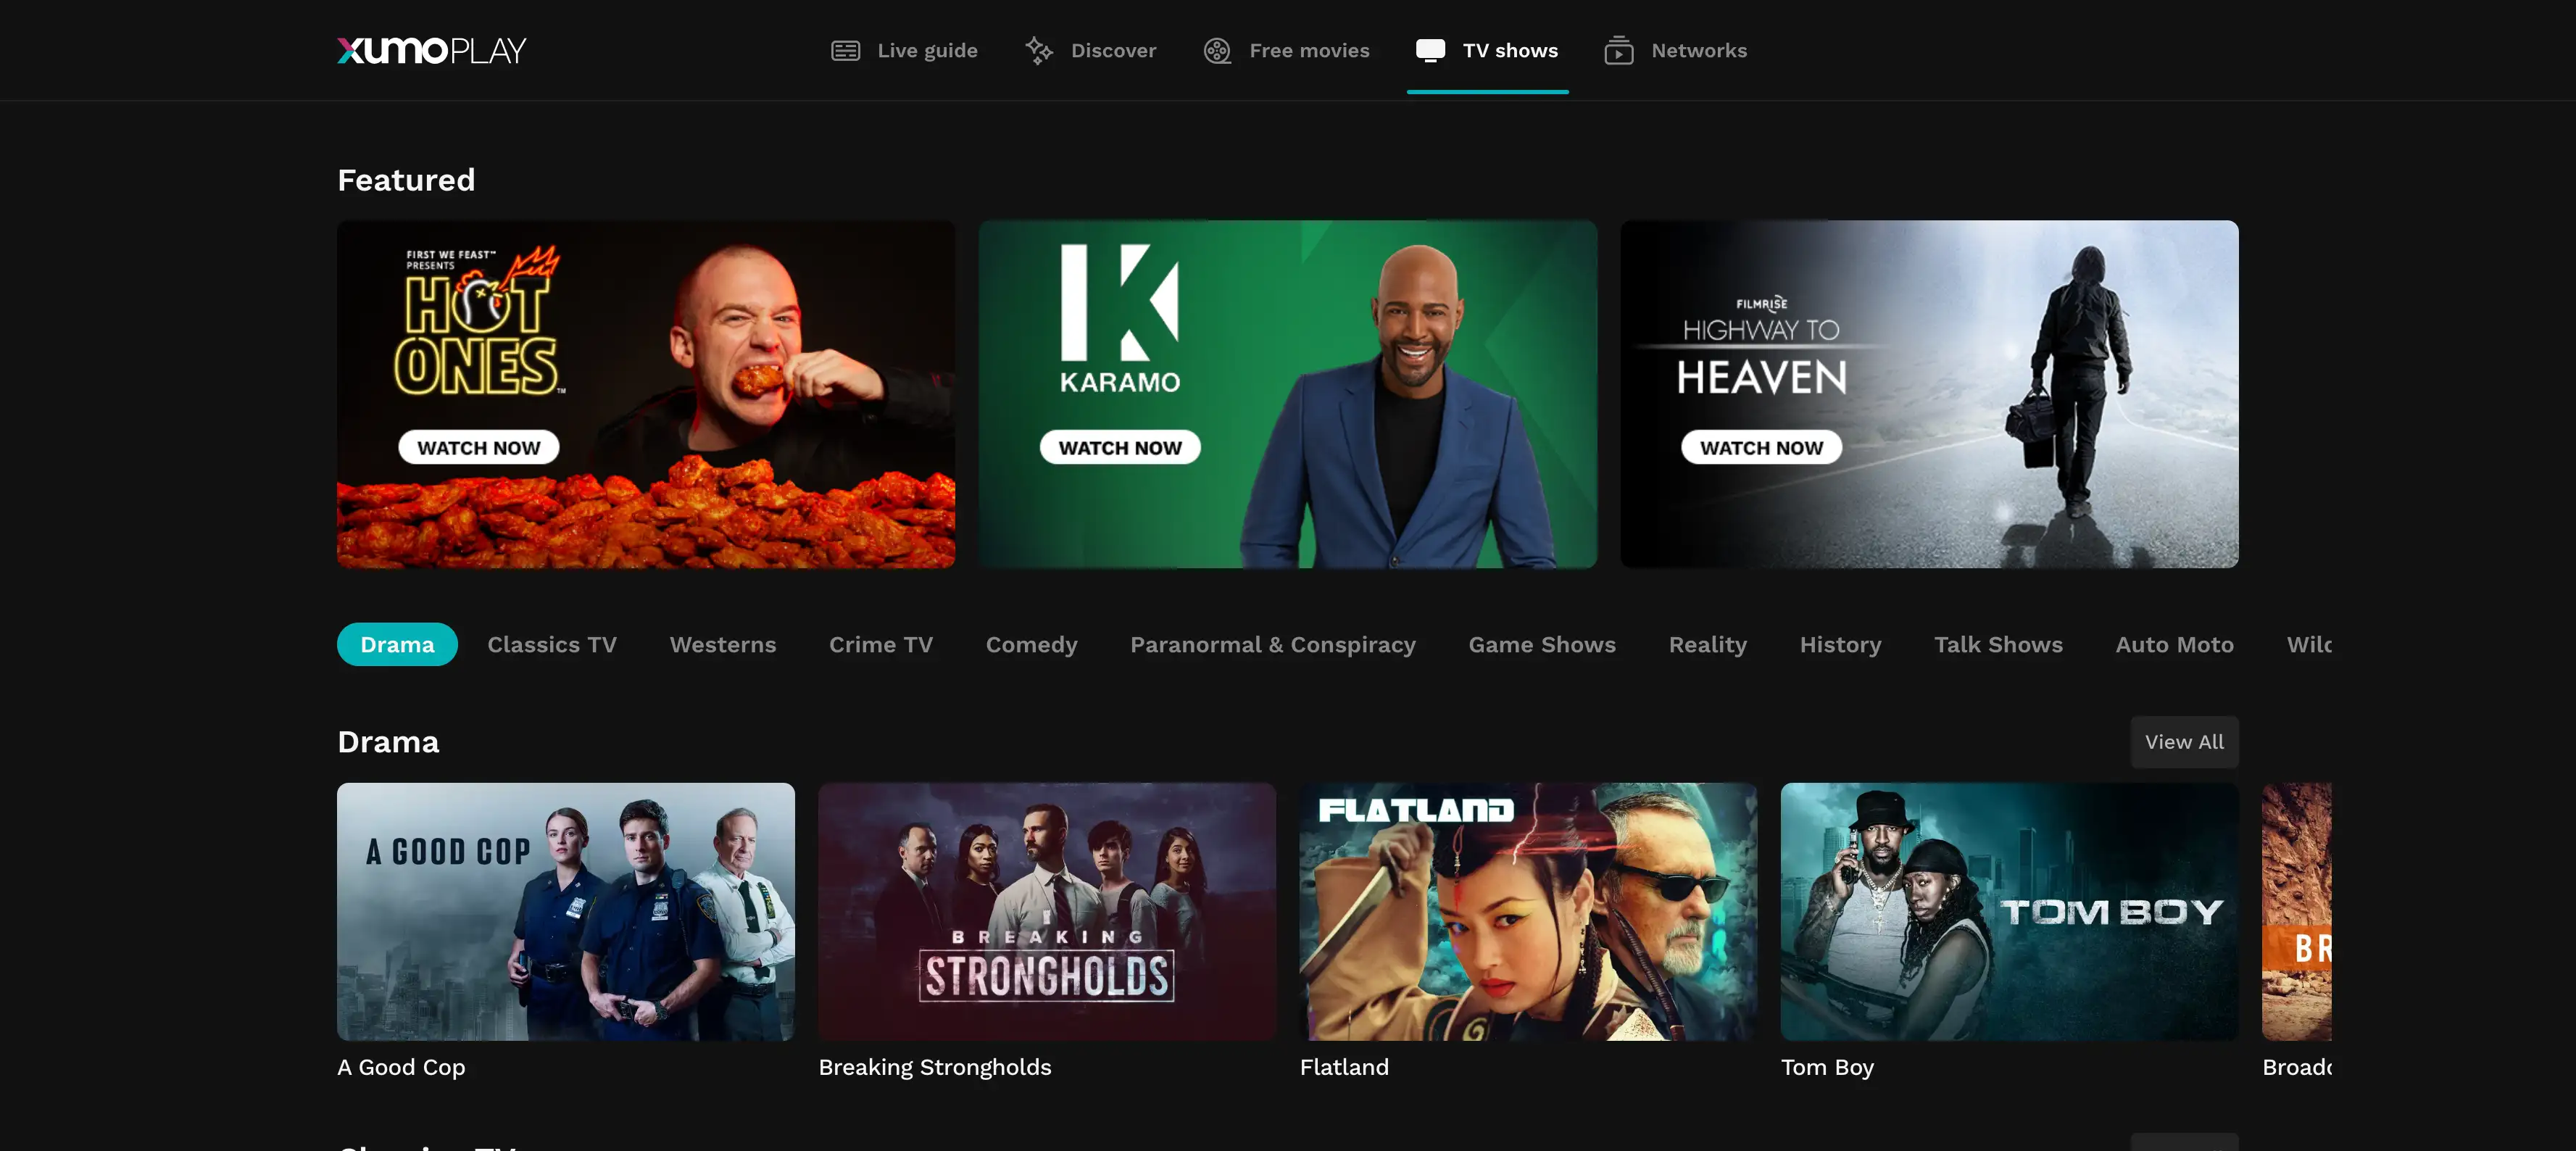Open A Good Cop thumbnail
This screenshot has height=1151, width=2576.
point(565,911)
